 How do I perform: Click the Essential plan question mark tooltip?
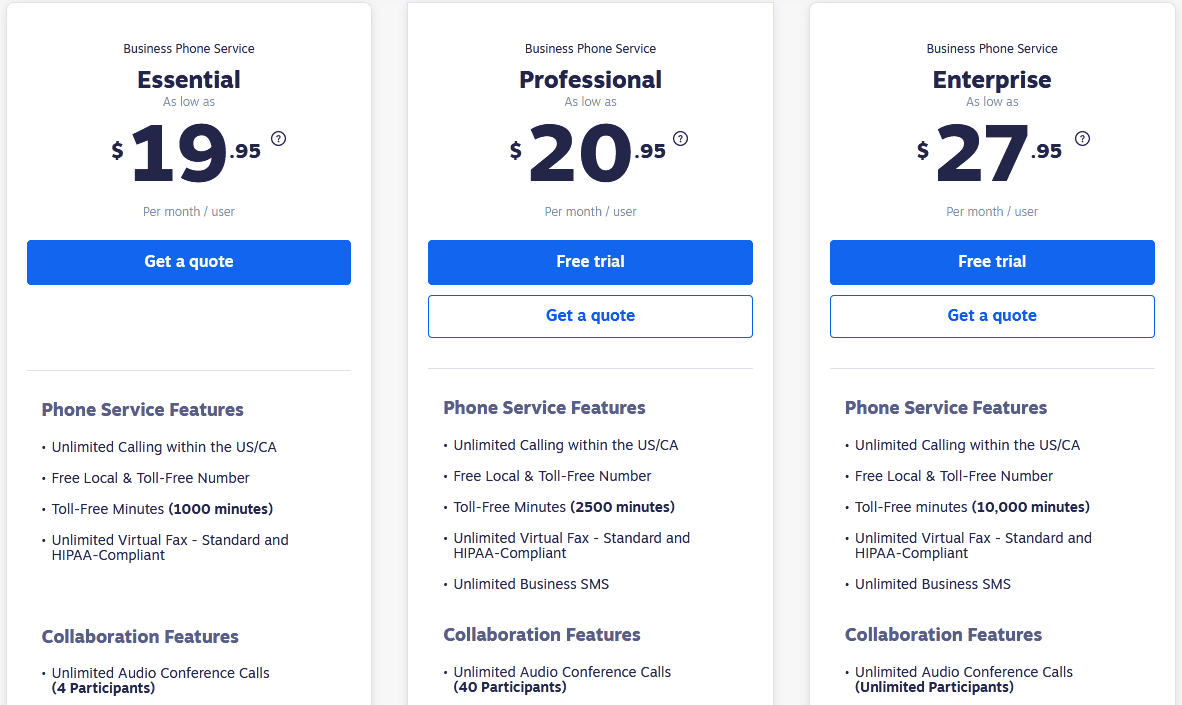click(278, 139)
